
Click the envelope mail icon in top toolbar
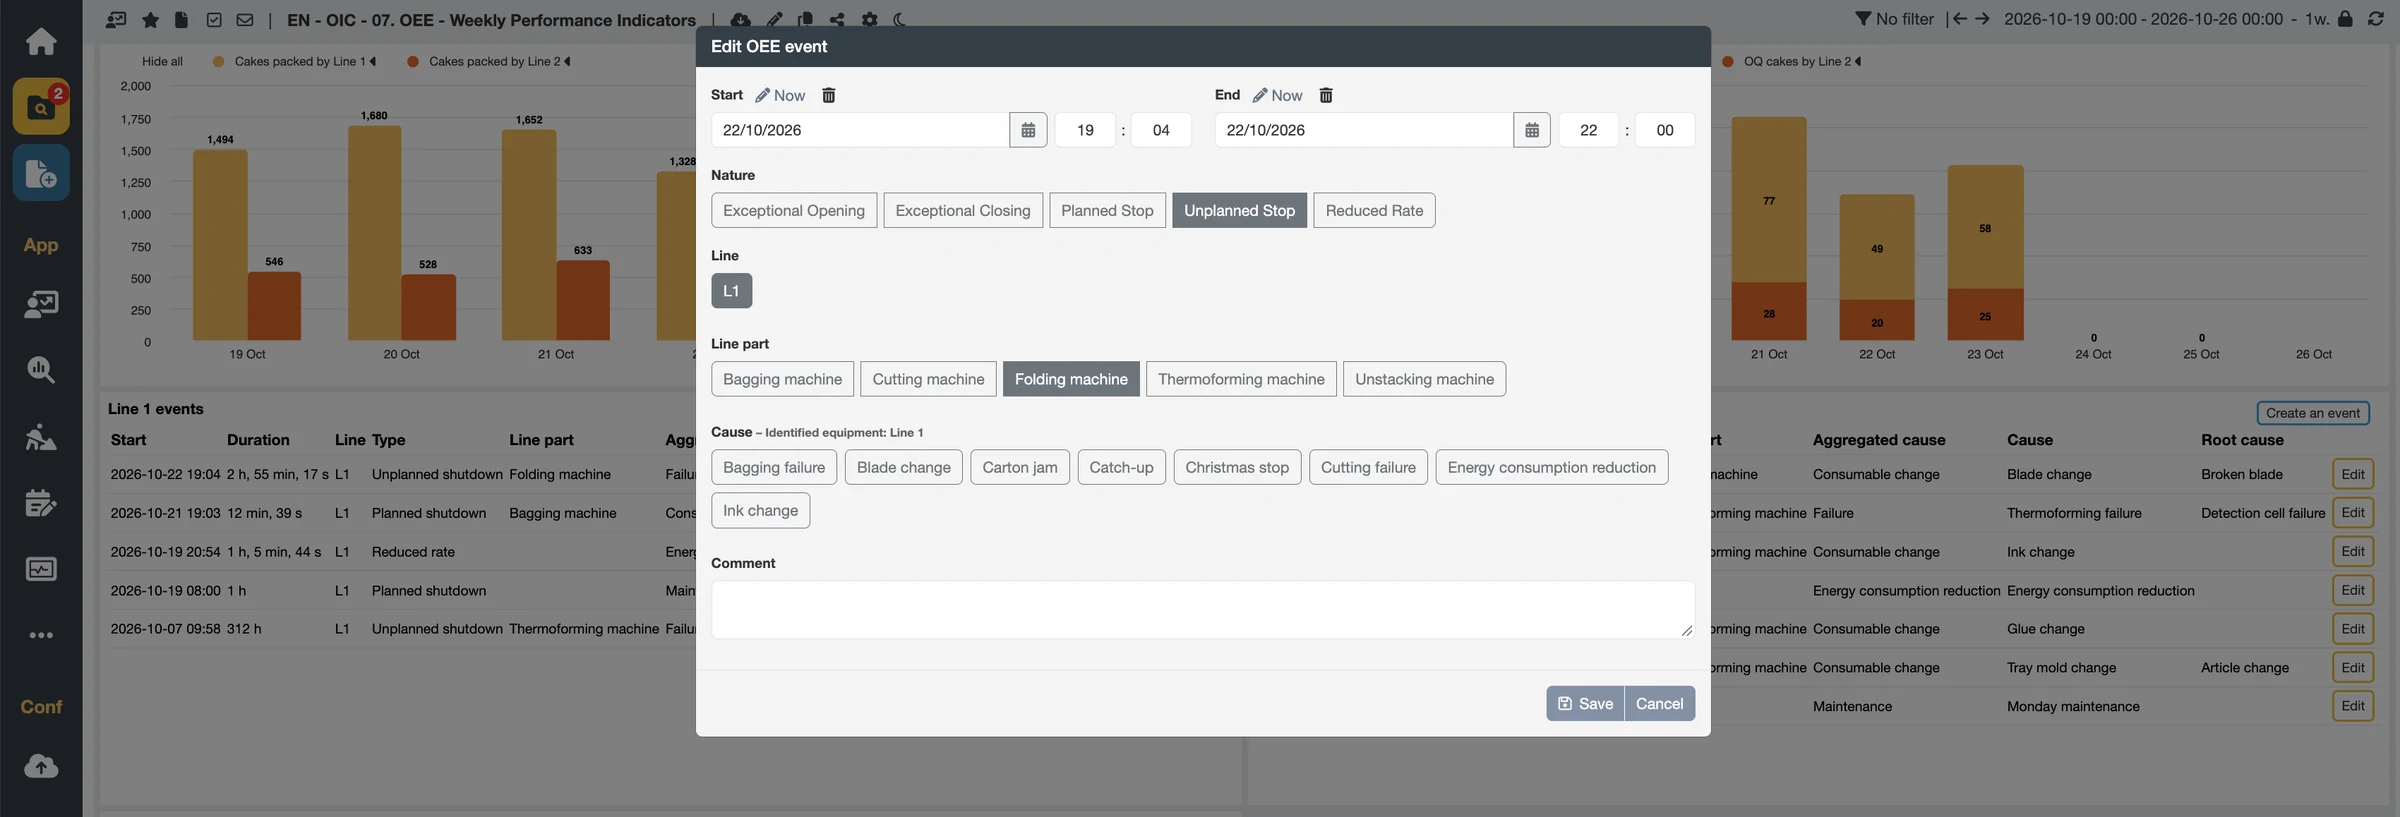[x=245, y=20]
